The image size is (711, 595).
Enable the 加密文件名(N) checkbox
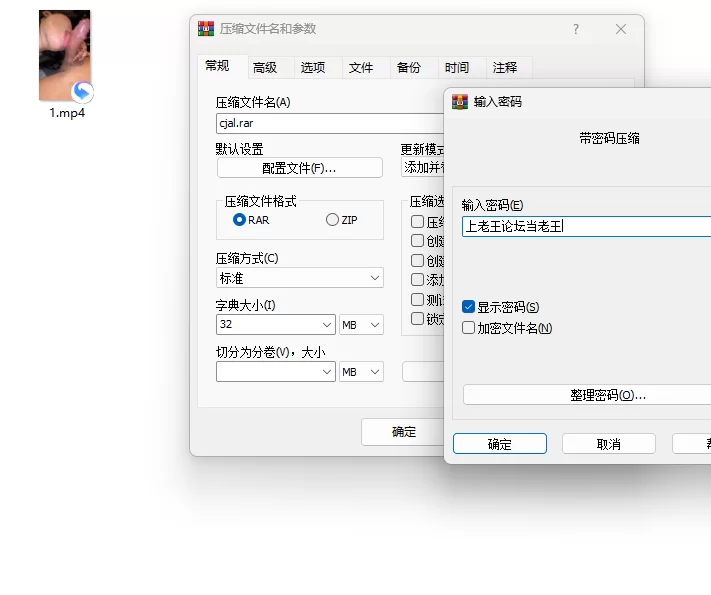point(468,328)
